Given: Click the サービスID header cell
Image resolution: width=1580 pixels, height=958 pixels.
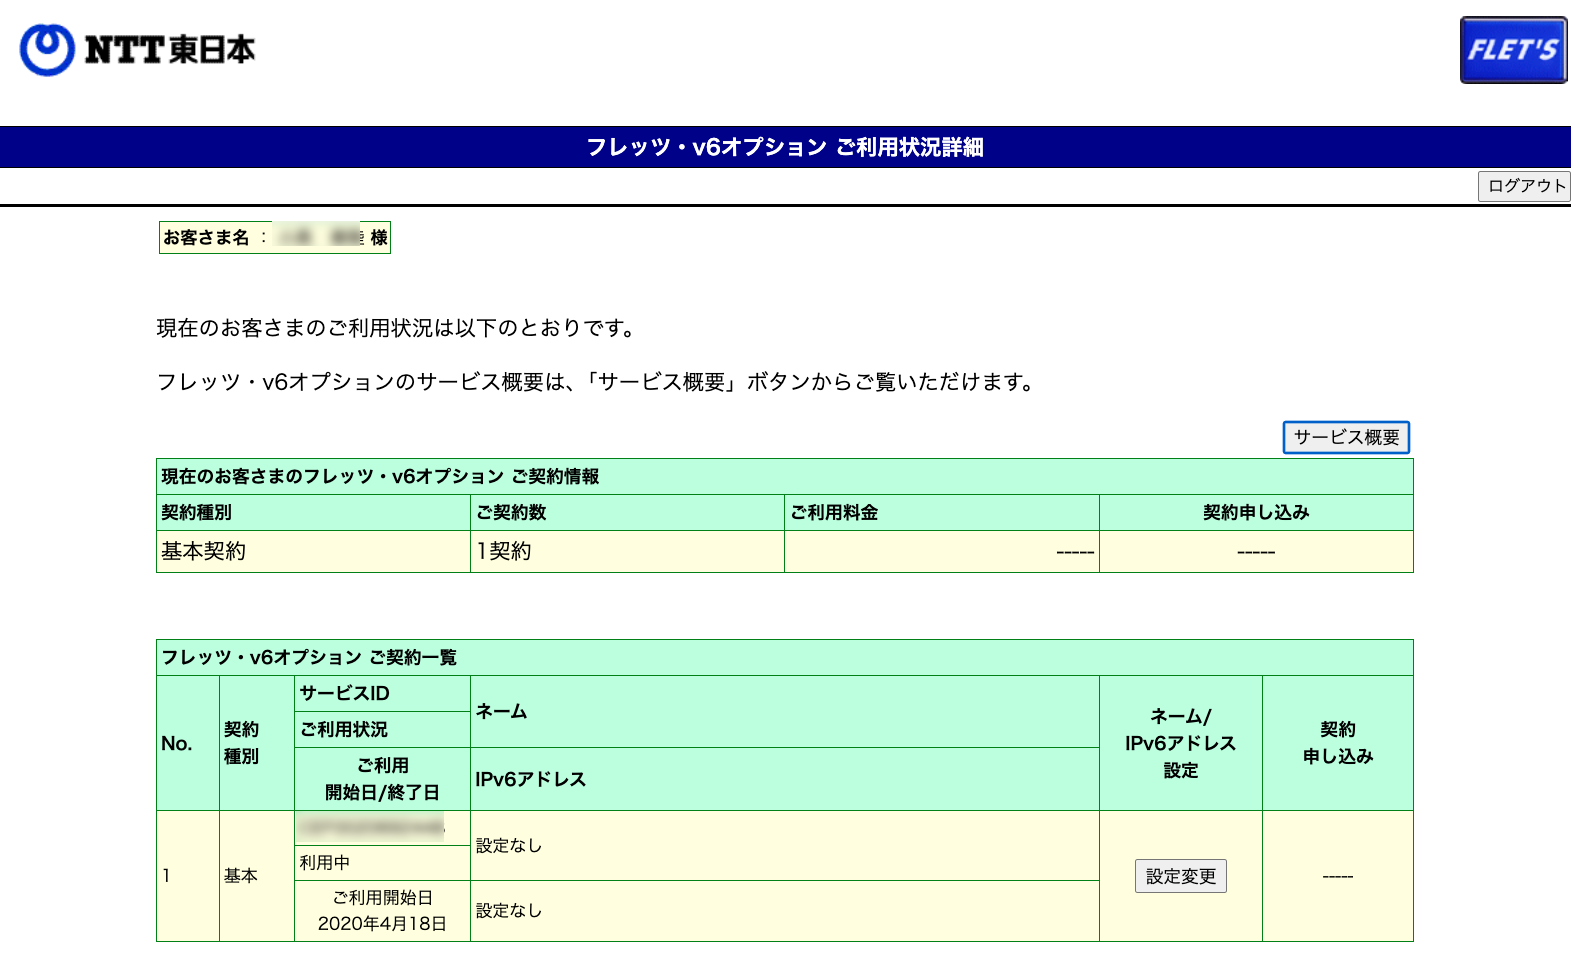Looking at the screenshot, I should [x=382, y=693].
